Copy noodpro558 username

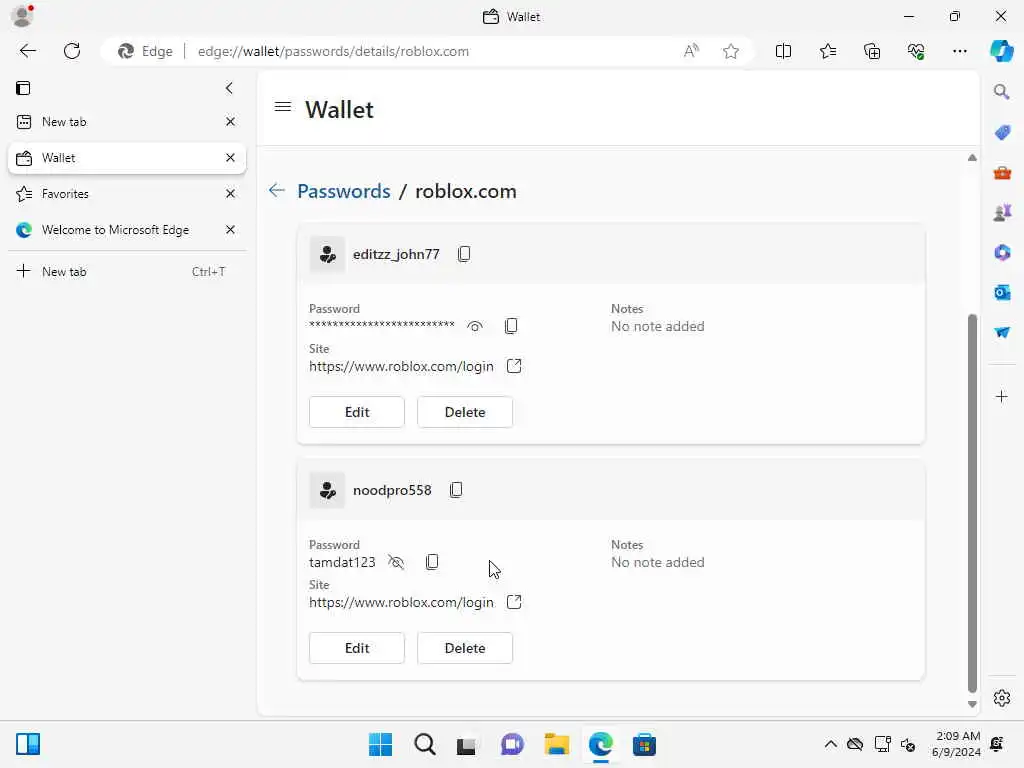pyautogui.click(x=456, y=490)
